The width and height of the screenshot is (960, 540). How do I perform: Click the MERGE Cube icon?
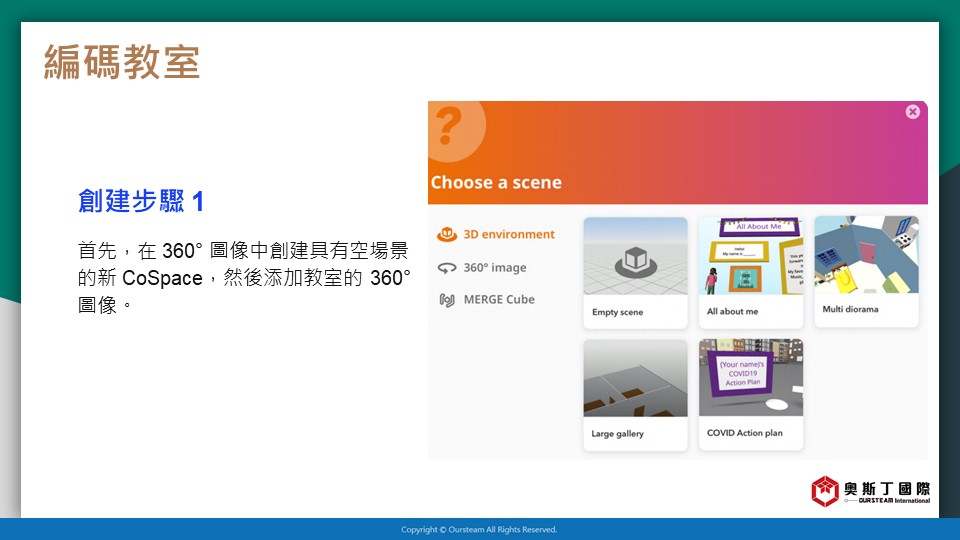447,300
